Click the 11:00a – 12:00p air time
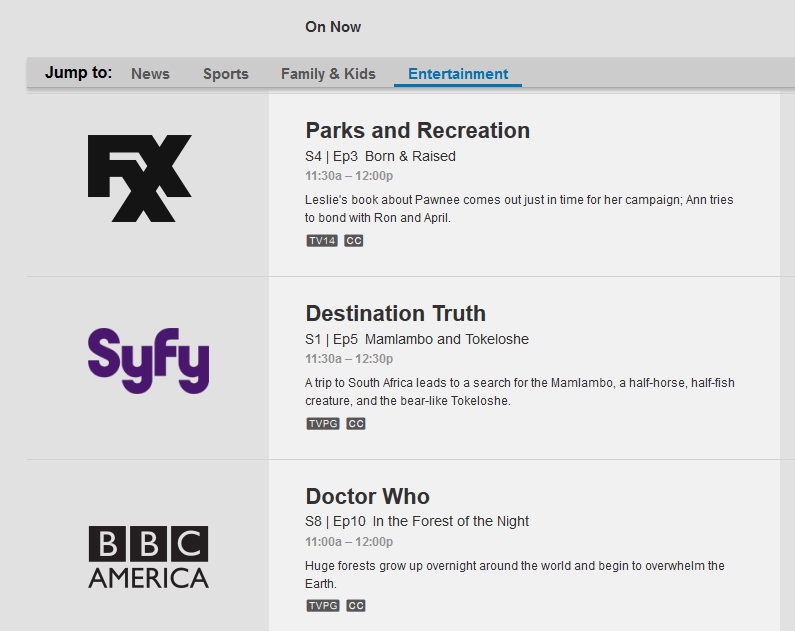Image resolution: width=795 pixels, height=631 pixels. tap(349, 542)
